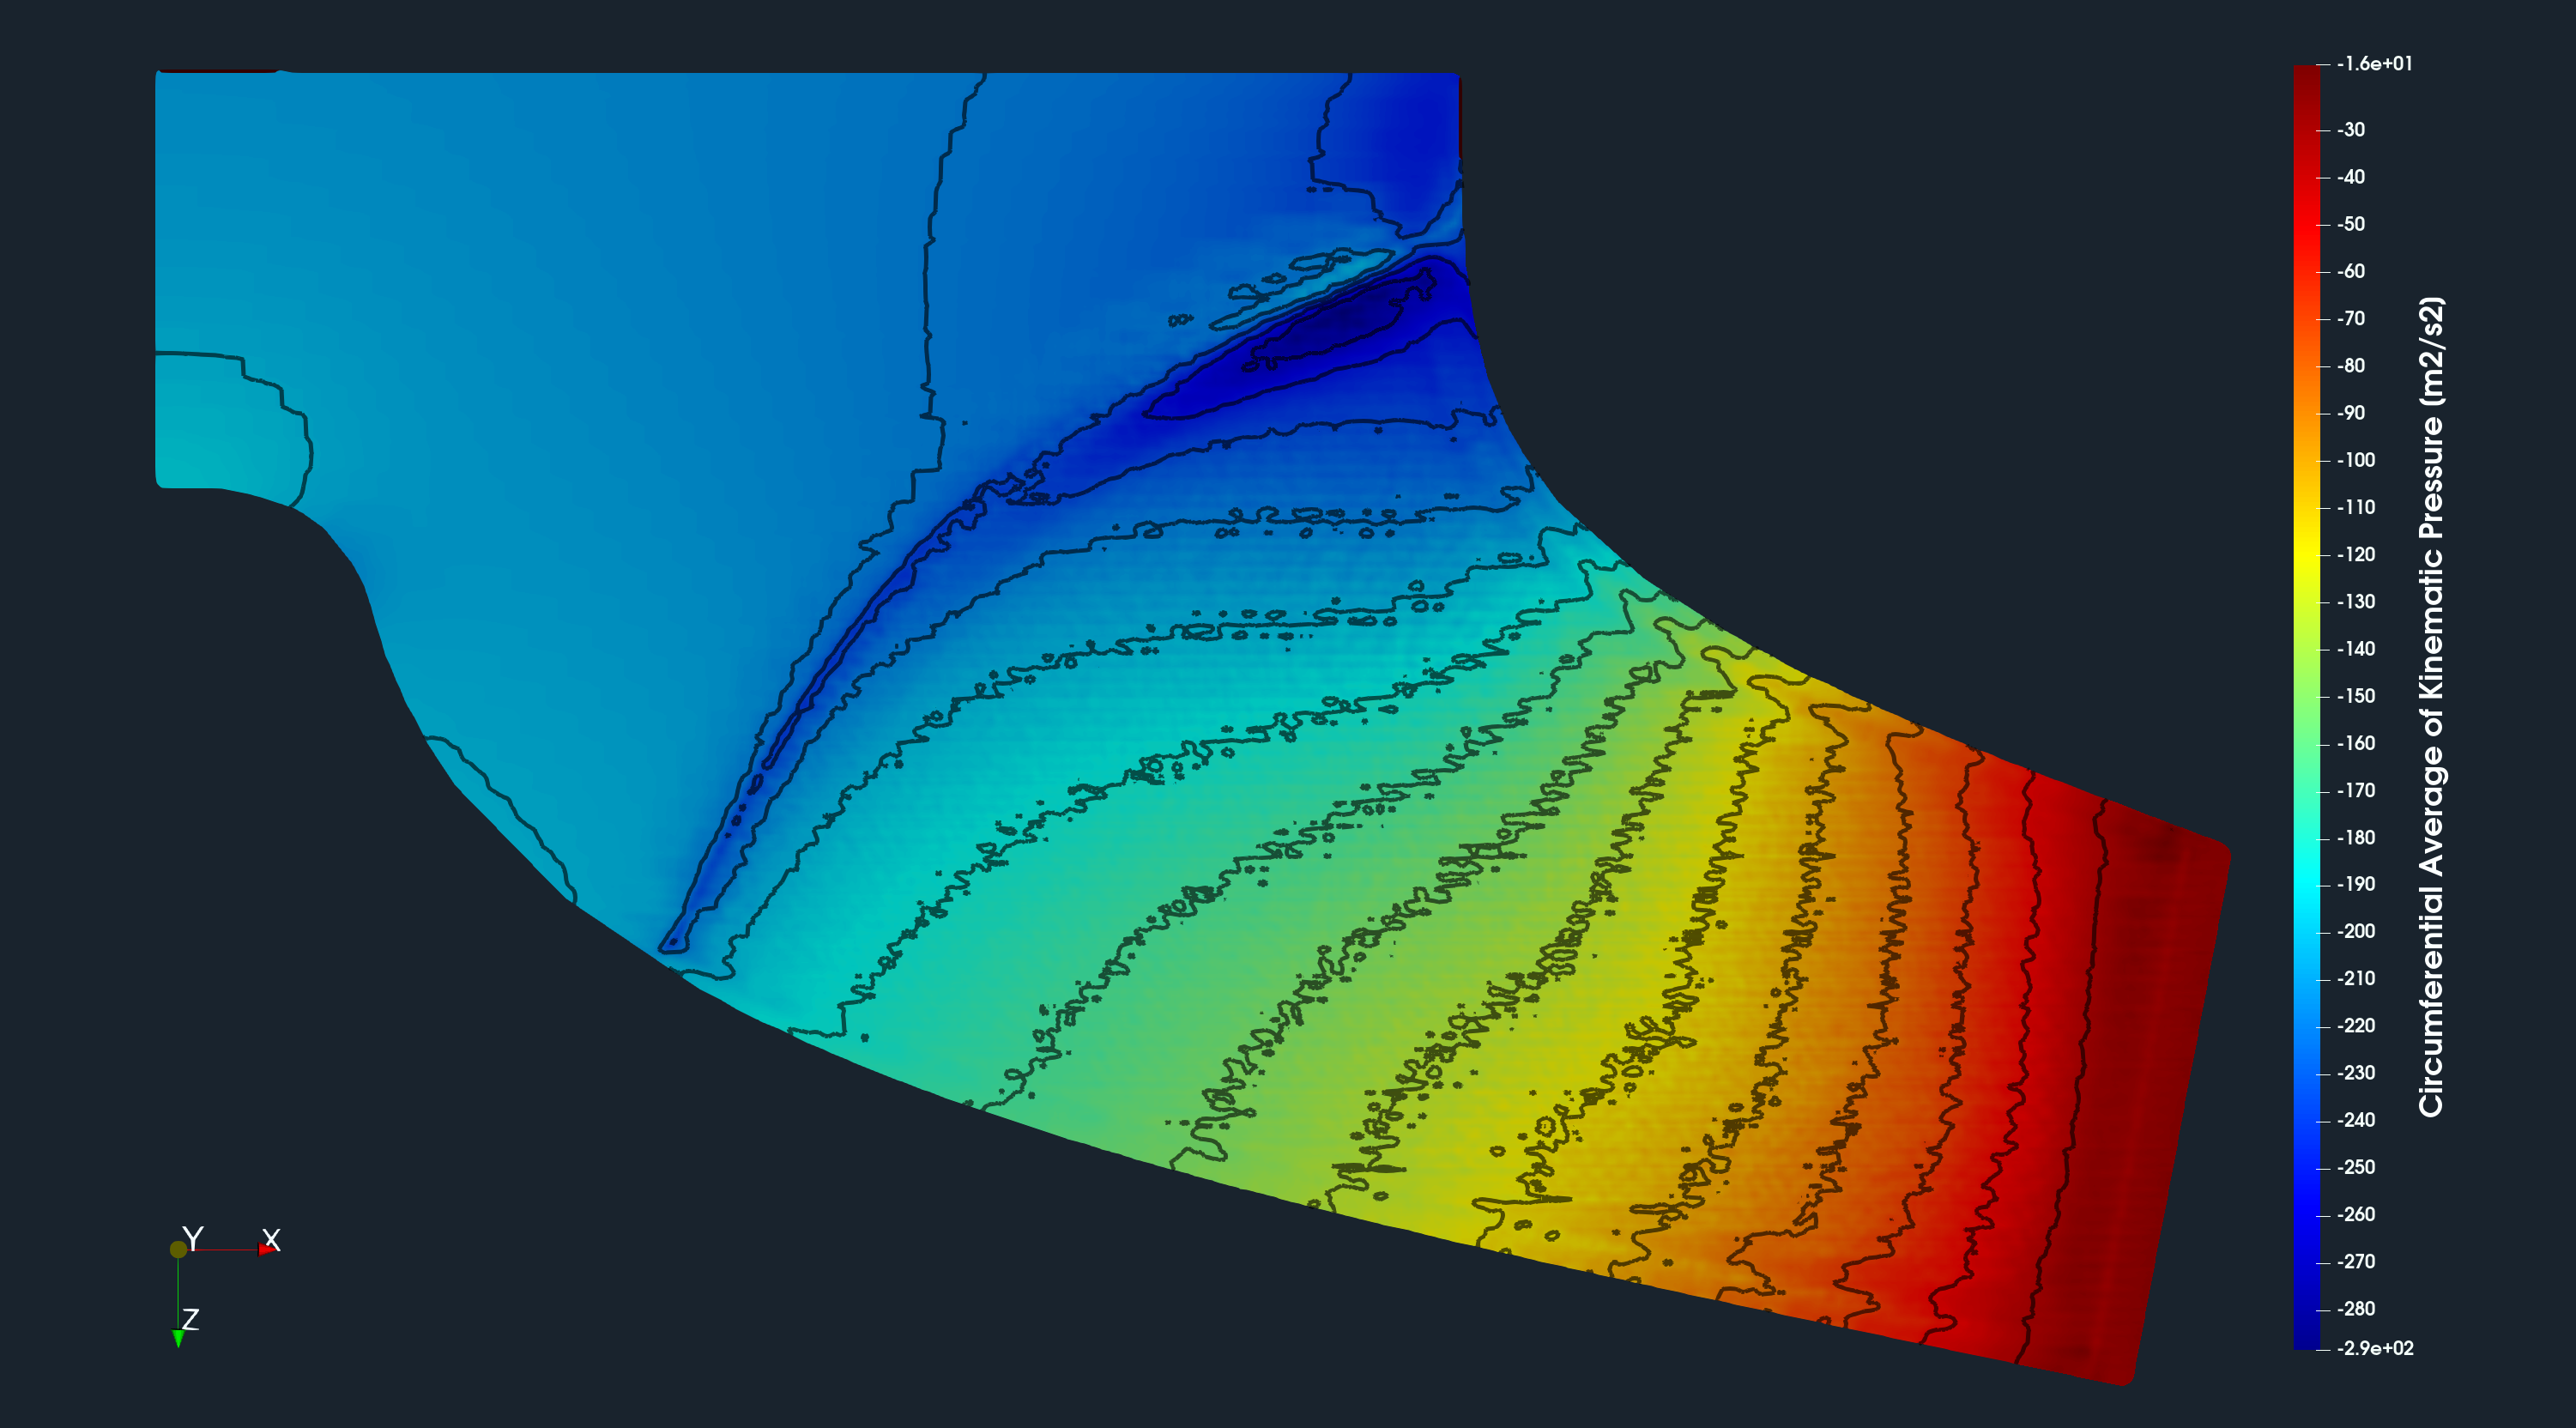2576x1428 pixels.
Task: Click the -2.9e+02 minimum legend label
Action: click(2374, 1348)
